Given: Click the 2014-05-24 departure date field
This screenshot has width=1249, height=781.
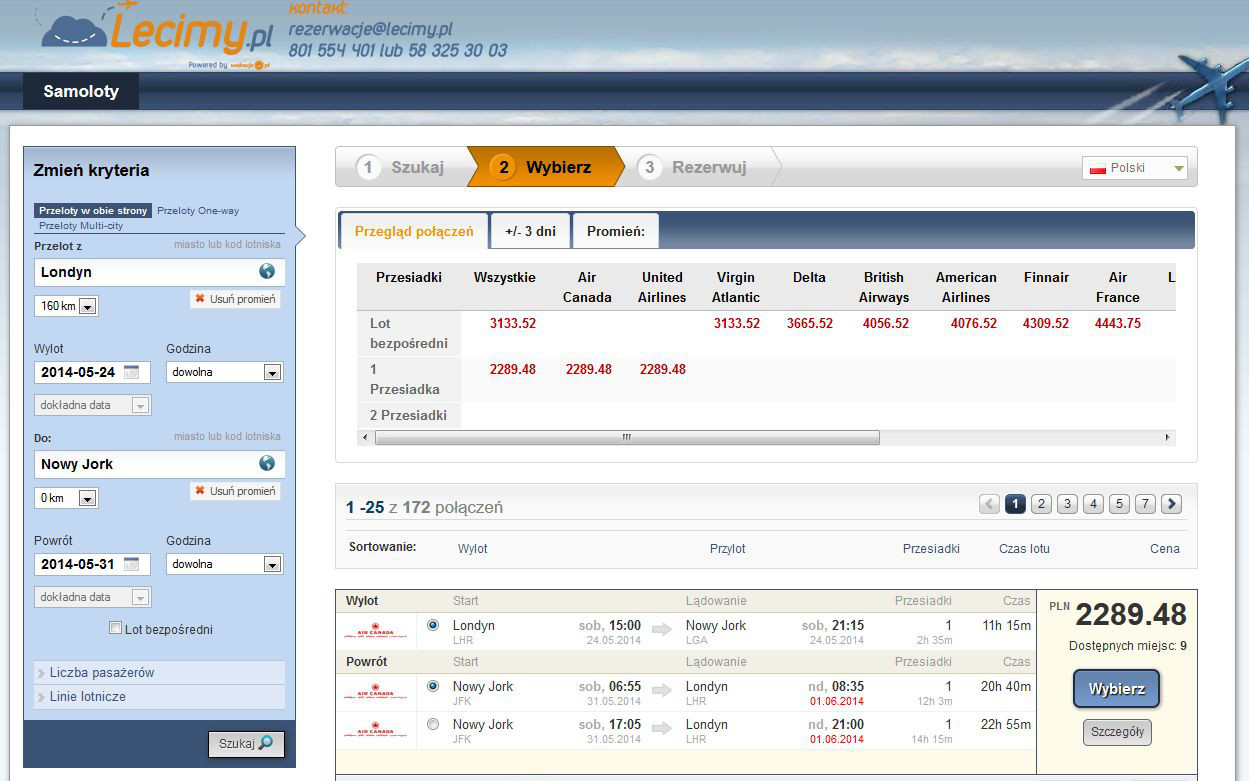Looking at the screenshot, I should [x=92, y=372].
